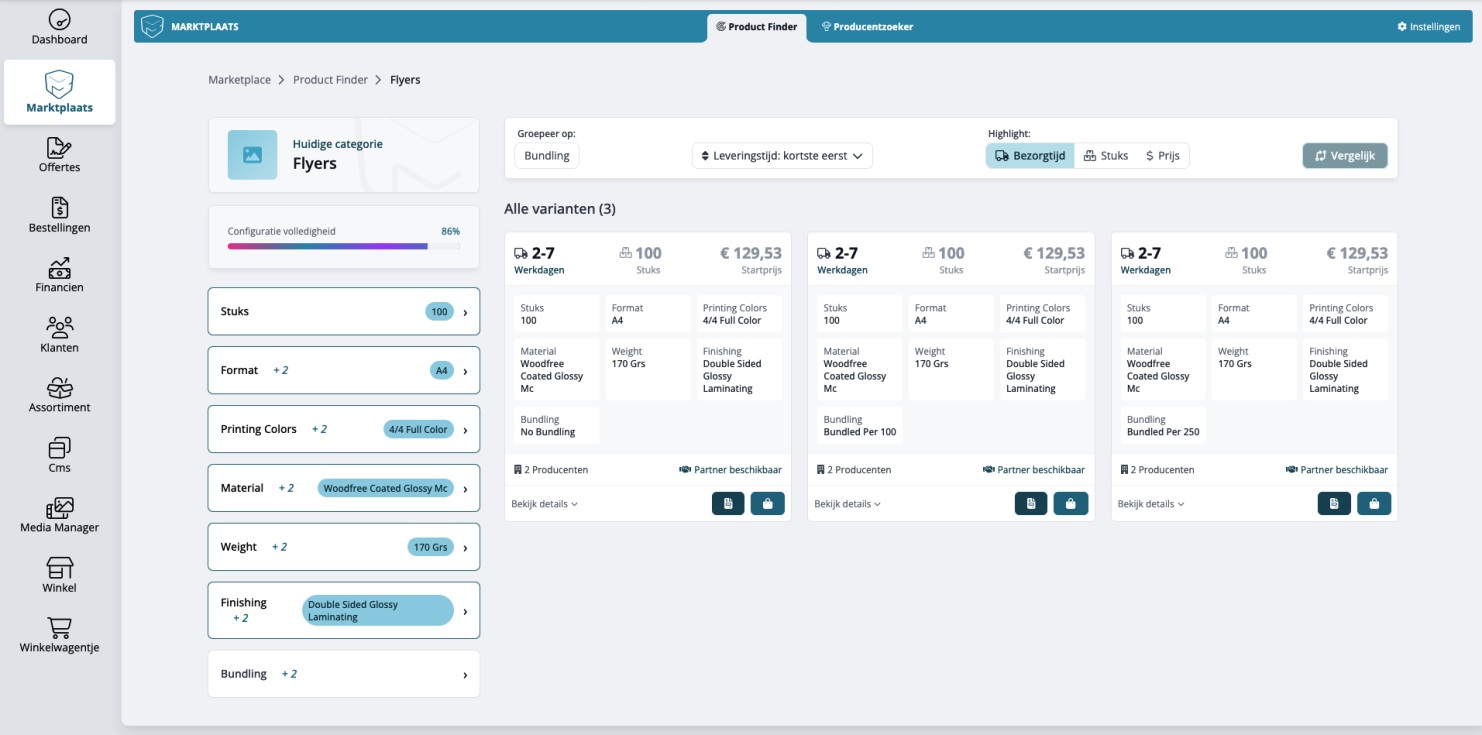This screenshot has height=735, width=1482.
Task: Switch to the Producentzoeker tab
Action: pyautogui.click(x=867, y=27)
